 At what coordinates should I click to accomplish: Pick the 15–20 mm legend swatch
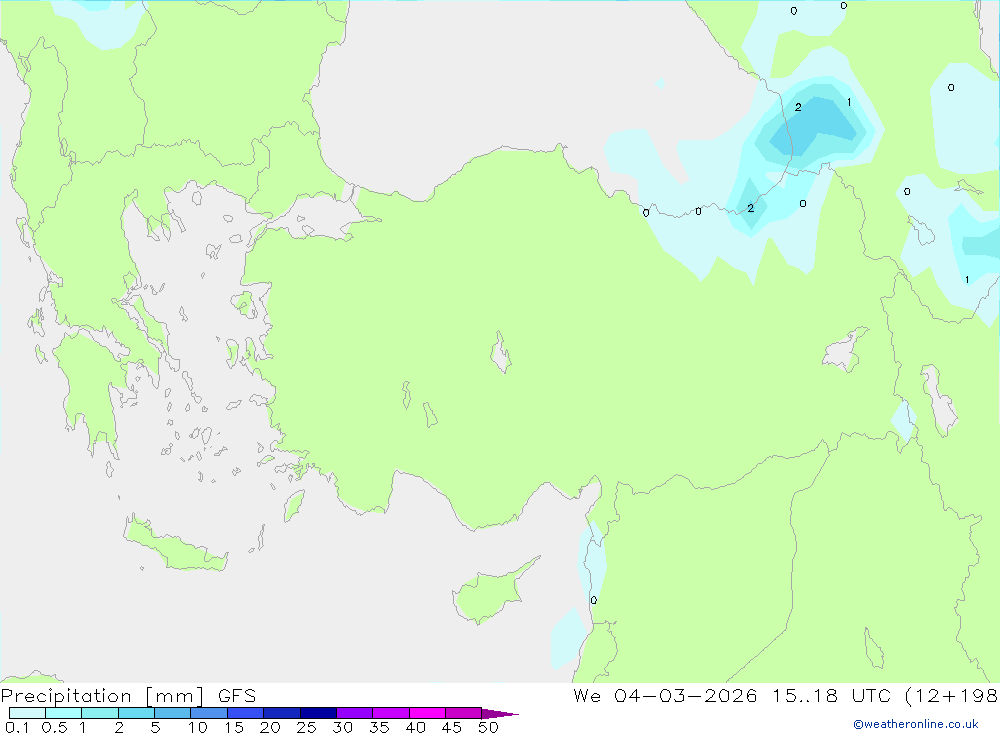(x=246, y=713)
